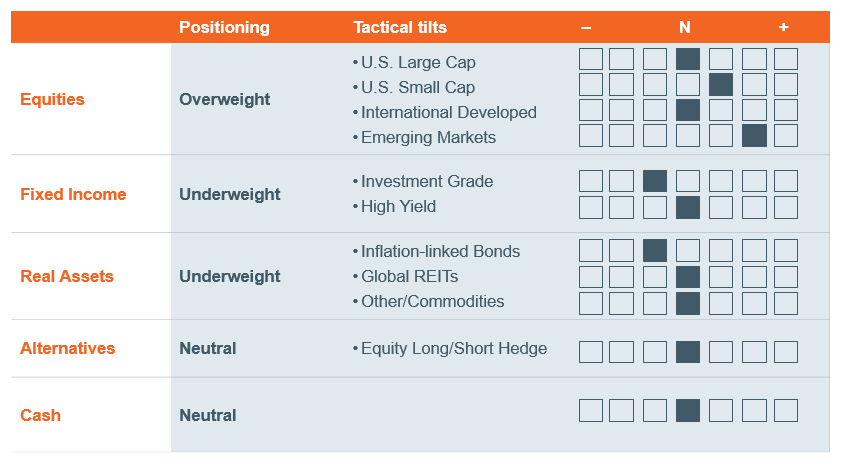
Task: Click the filled box in High Yield row
Action: tap(688, 207)
